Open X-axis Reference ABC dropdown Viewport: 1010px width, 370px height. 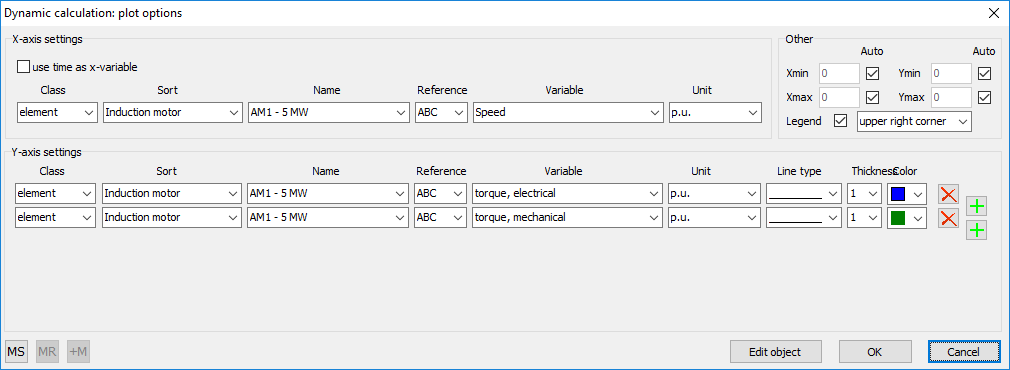pos(441,112)
